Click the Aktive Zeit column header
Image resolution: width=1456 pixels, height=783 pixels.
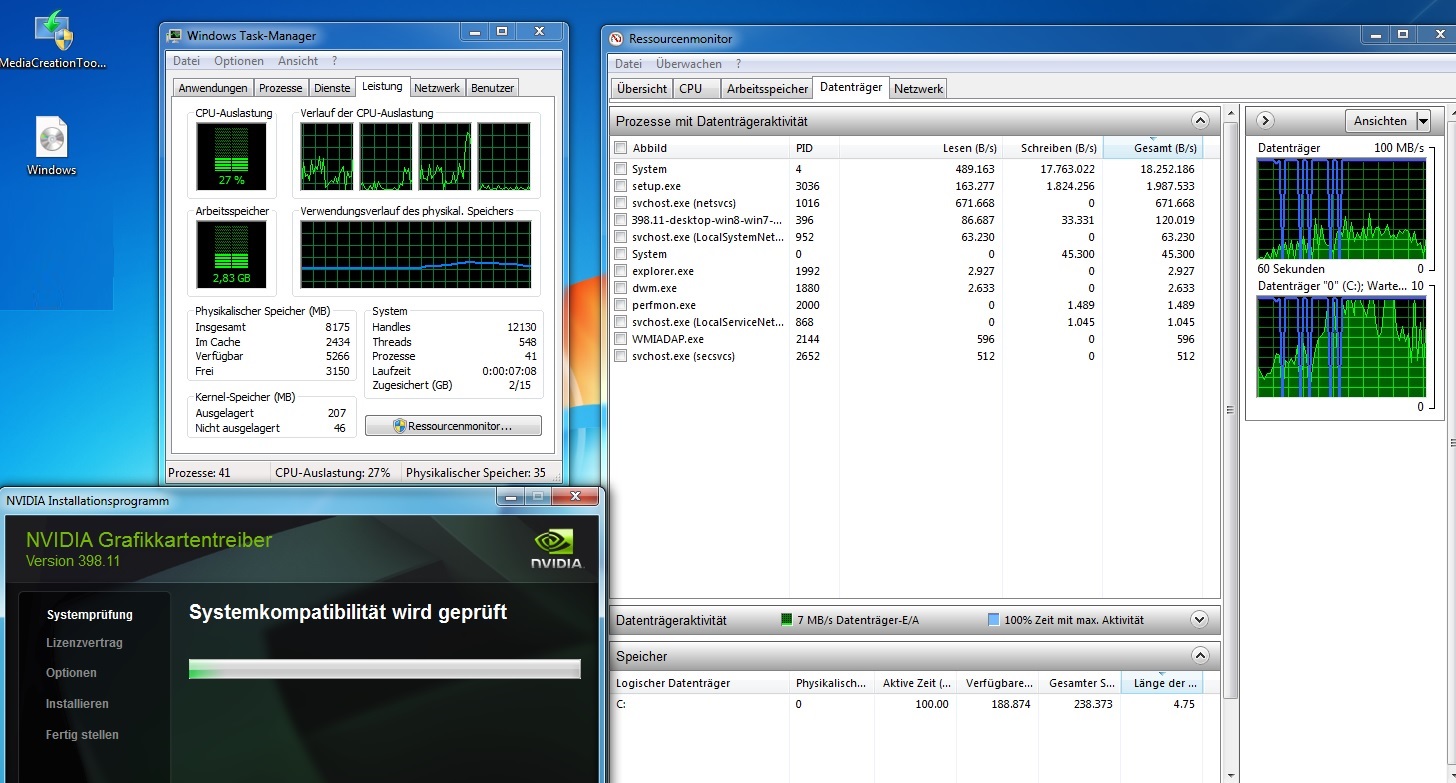coord(917,683)
